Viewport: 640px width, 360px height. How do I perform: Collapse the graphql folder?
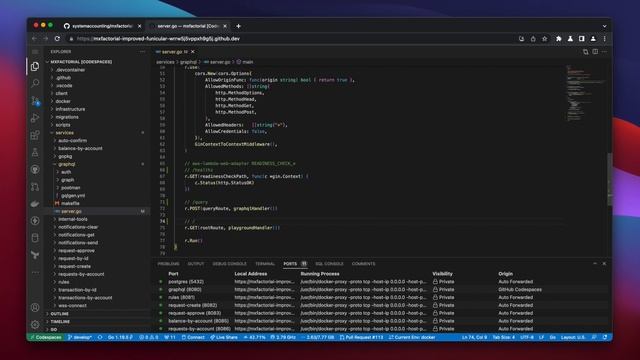tap(67, 164)
